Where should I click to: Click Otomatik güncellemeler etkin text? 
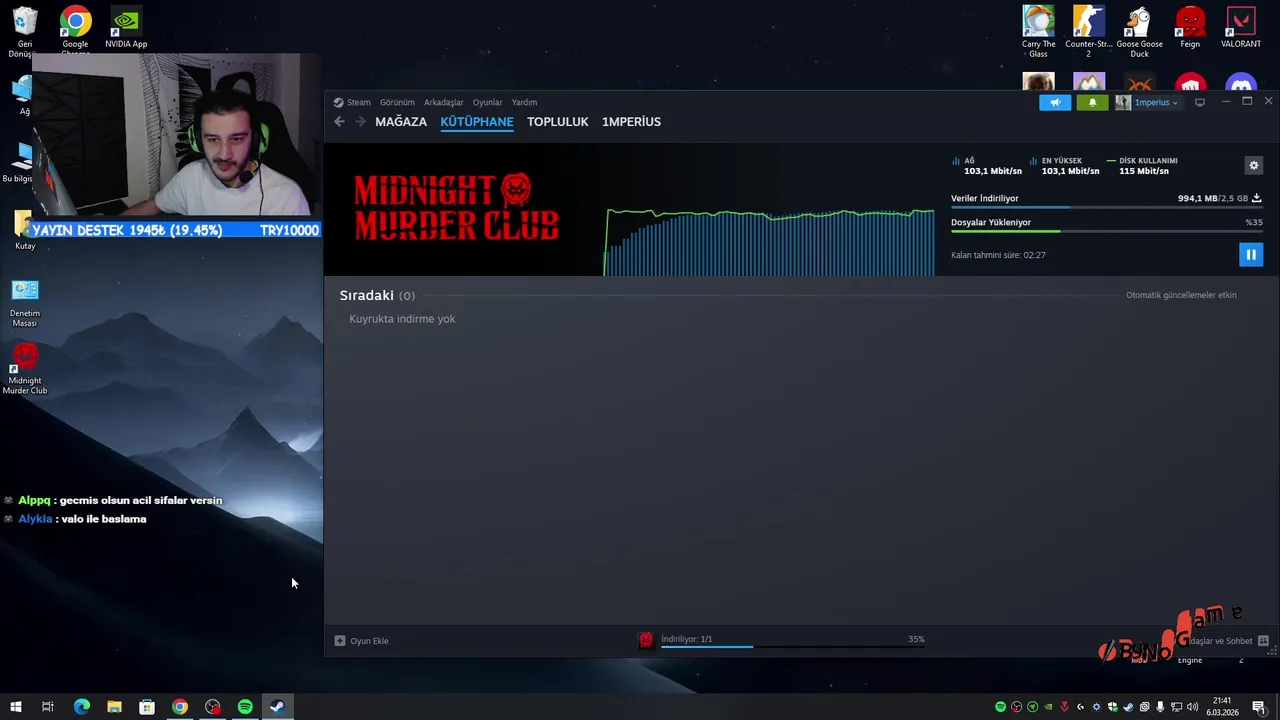click(x=1181, y=295)
